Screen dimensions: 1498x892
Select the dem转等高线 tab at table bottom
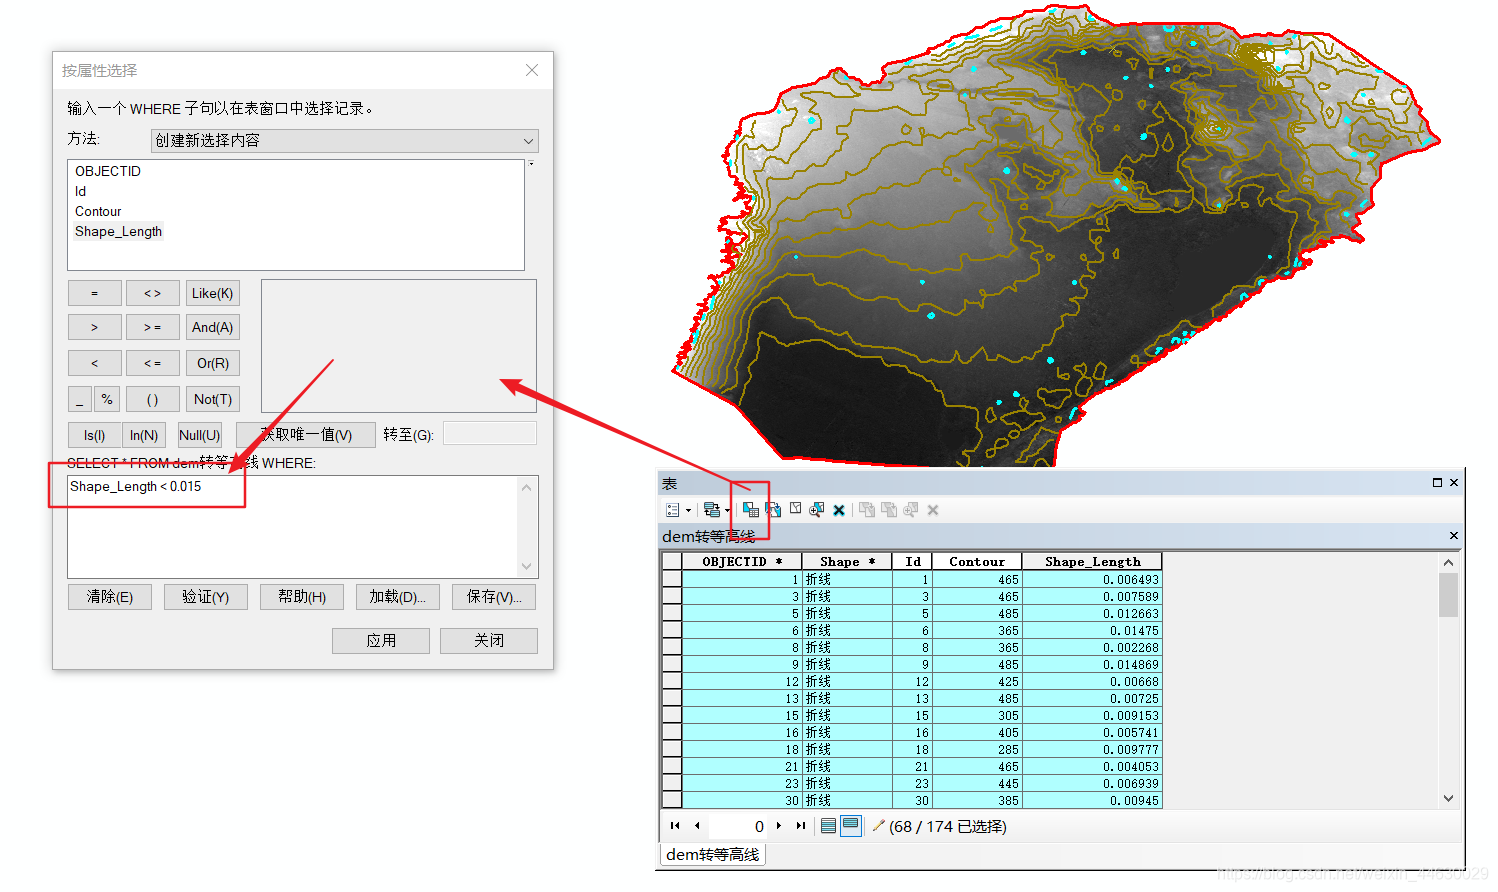click(x=713, y=854)
